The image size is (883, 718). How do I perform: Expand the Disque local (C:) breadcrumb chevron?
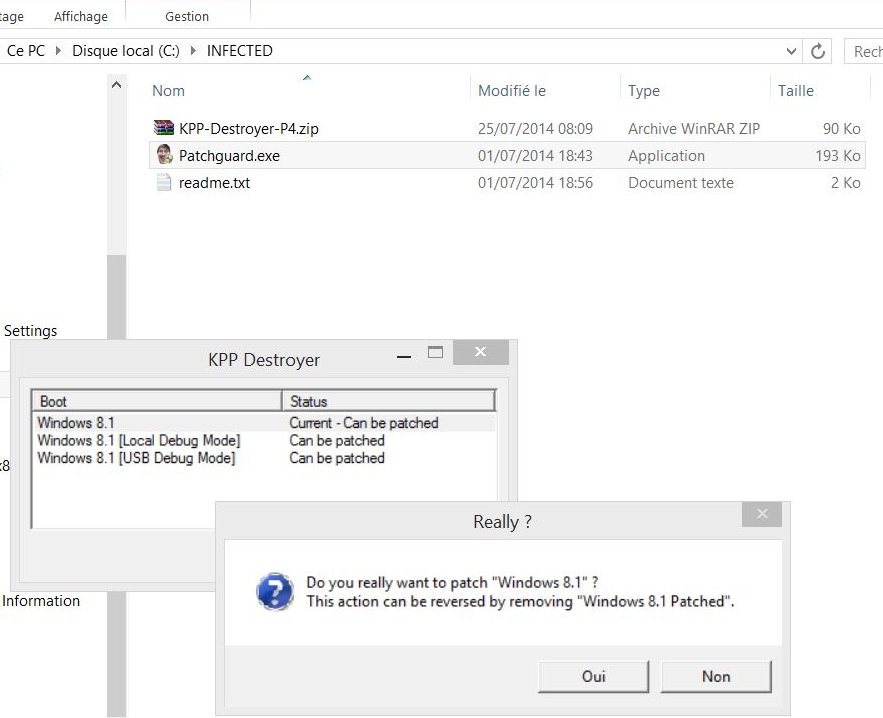(x=193, y=51)
